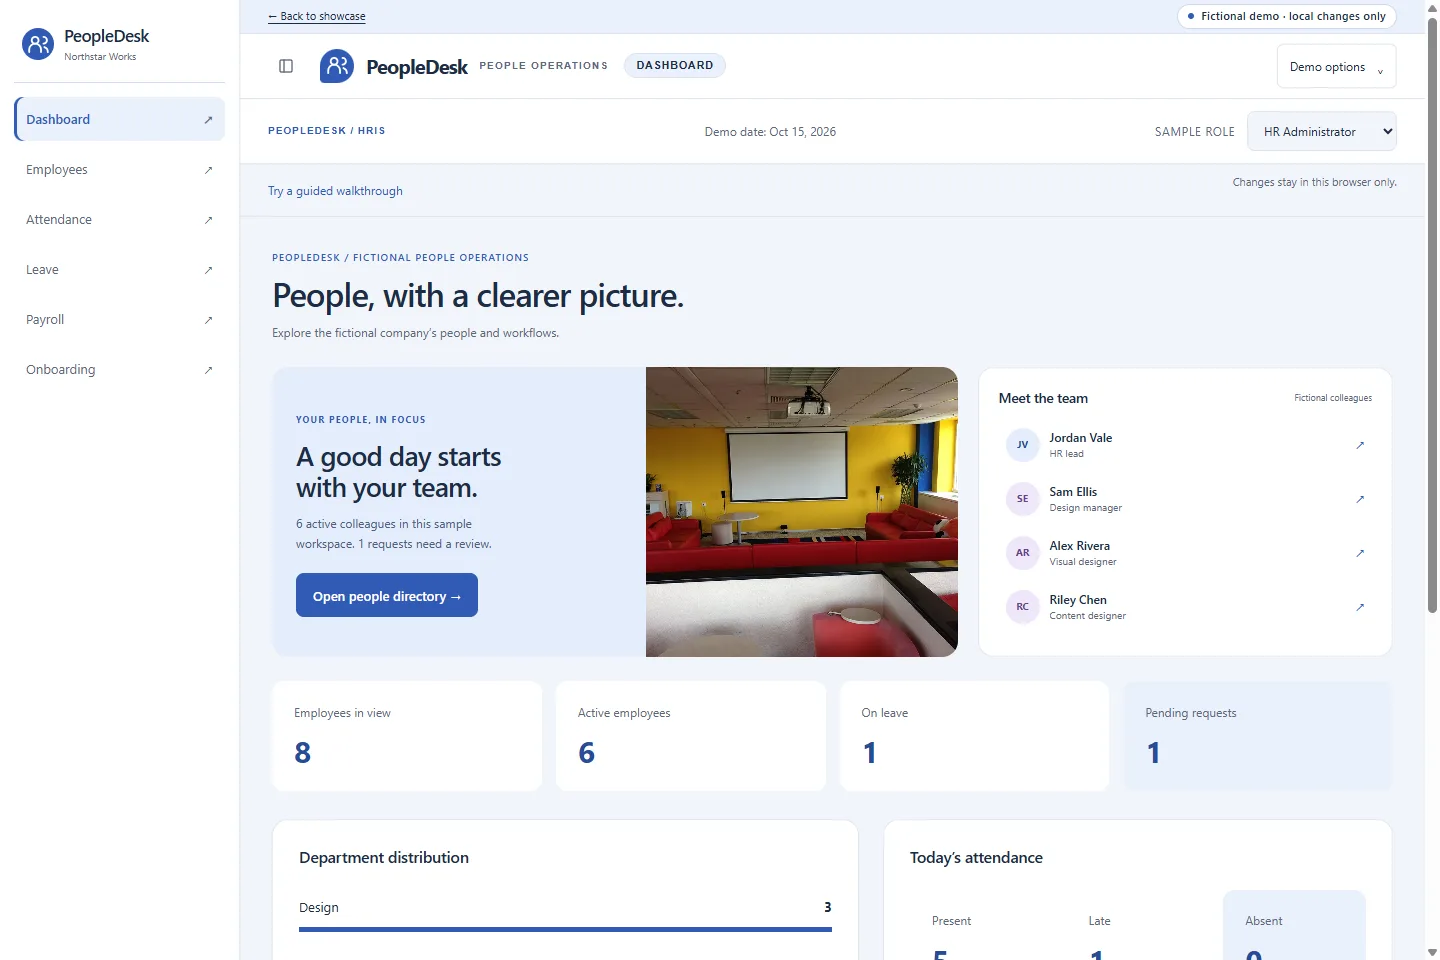
Task: Click the 'Changes stay in this browser only.' text
Action: (1314, 182)
